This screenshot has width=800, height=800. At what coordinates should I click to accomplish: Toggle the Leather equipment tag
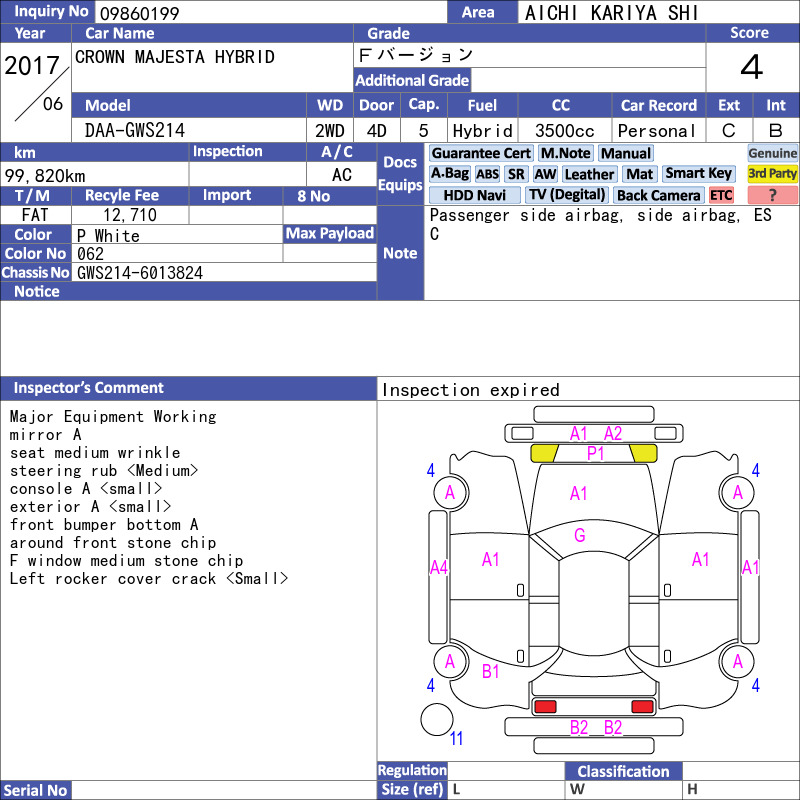coord(590,174)
